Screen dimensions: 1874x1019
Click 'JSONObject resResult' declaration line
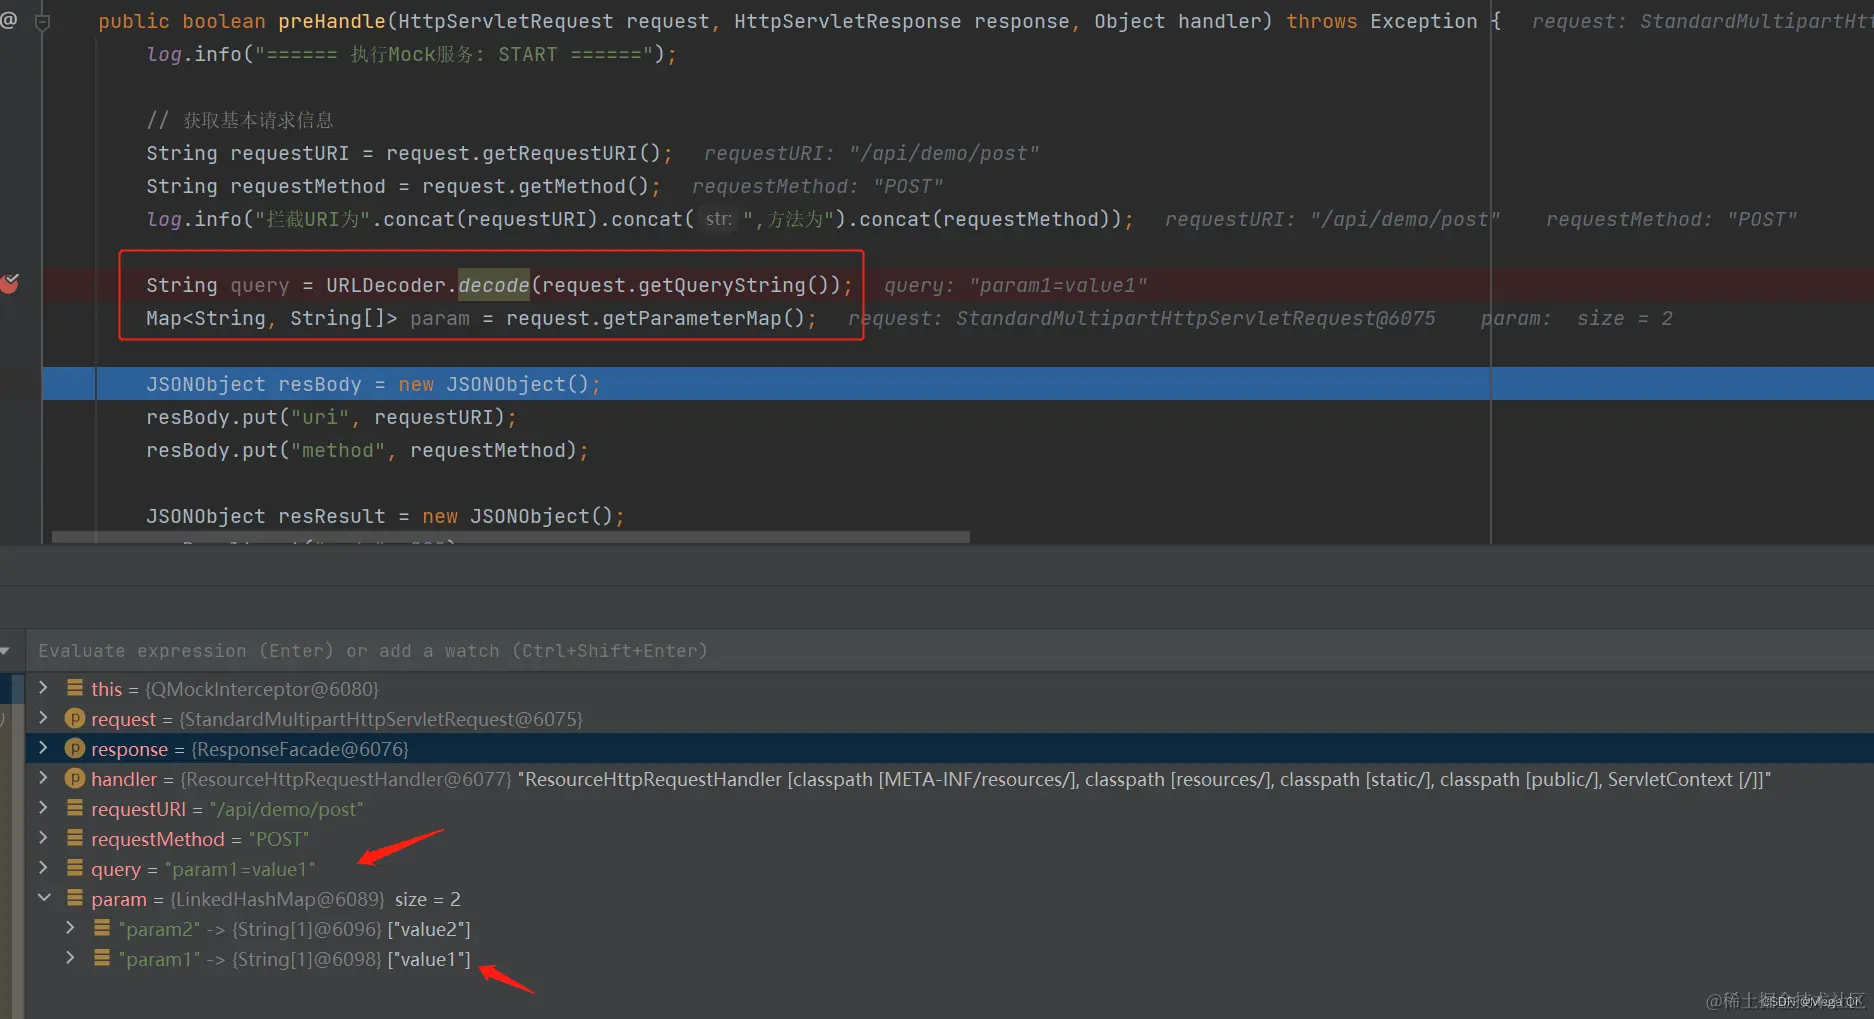pos(385,516)
